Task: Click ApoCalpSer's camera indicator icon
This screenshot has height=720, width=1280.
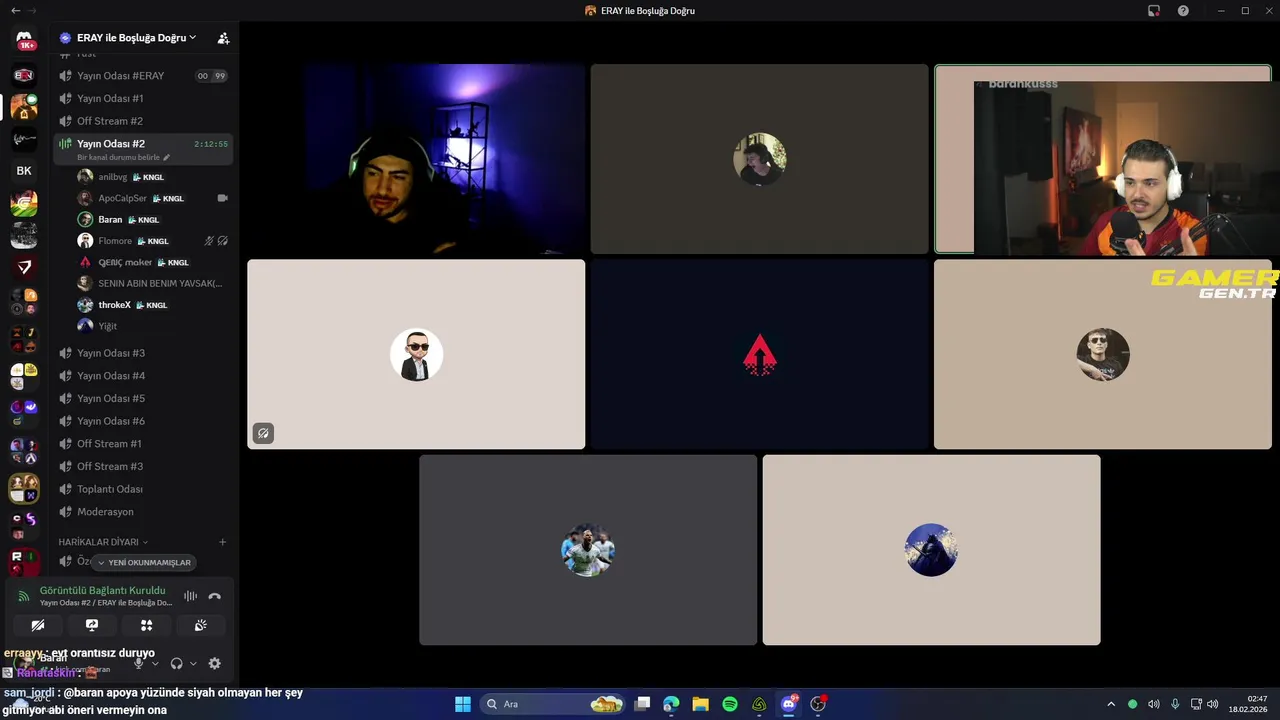Action: click(222, 198)
